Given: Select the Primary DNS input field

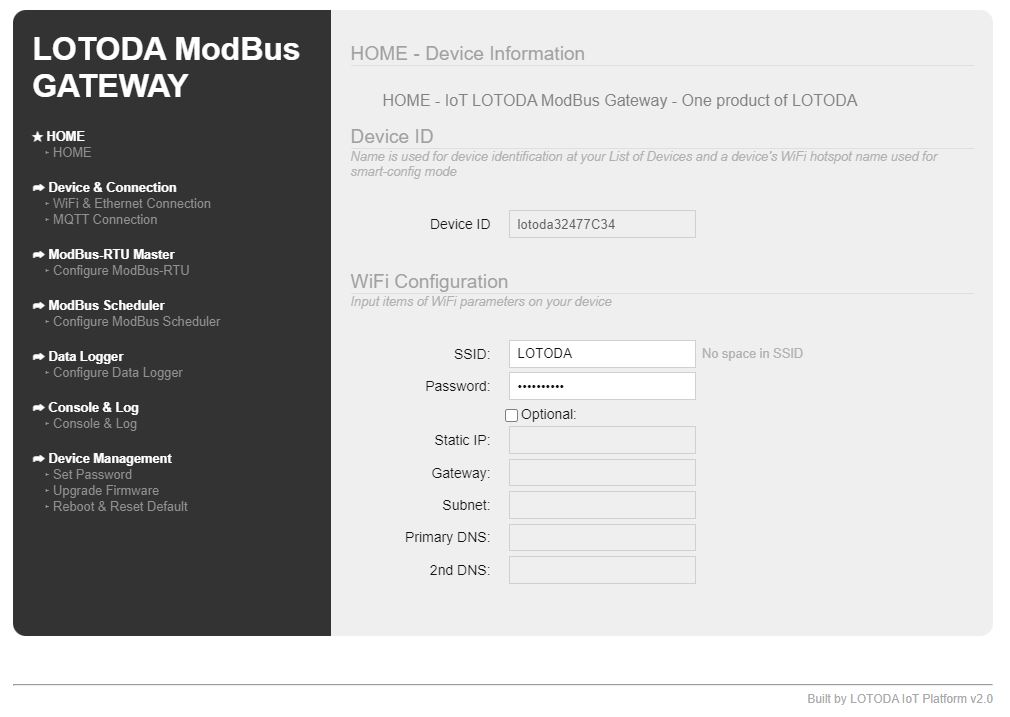Looking at the screenshot, I should [601, 538].
